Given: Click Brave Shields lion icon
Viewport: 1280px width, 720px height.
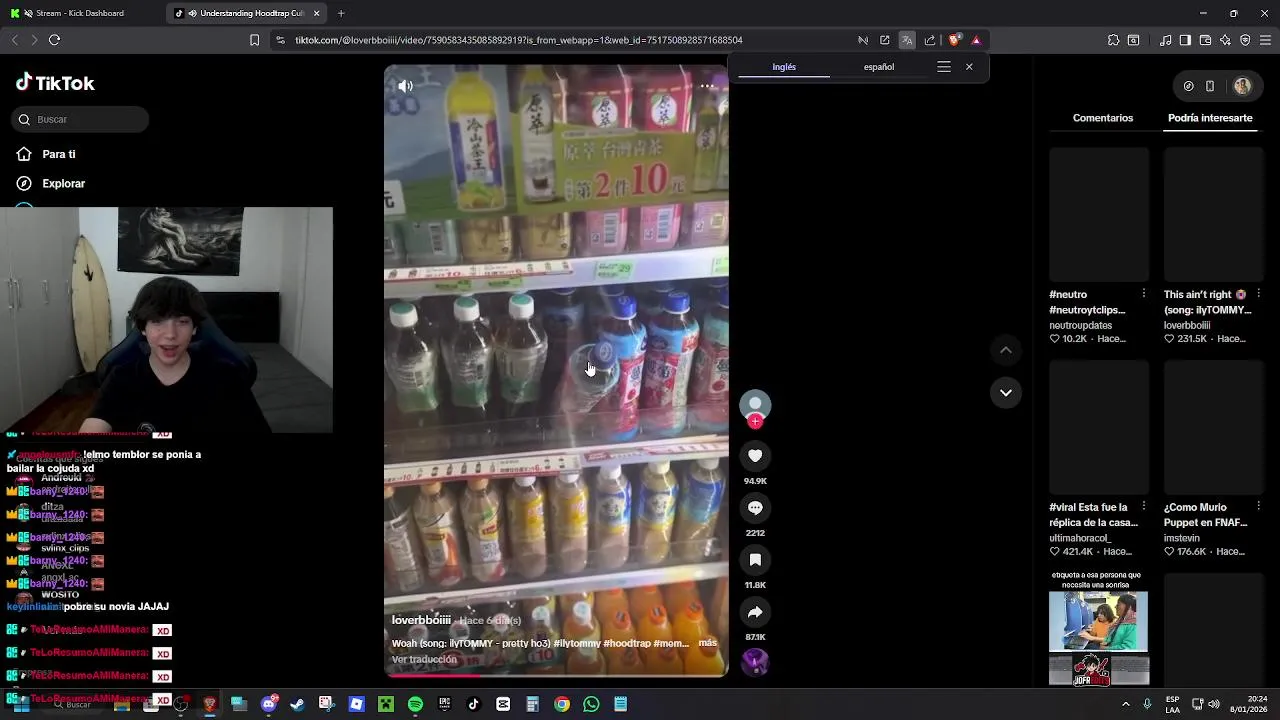Looking at the screenshot, I should tap(954, 40).
